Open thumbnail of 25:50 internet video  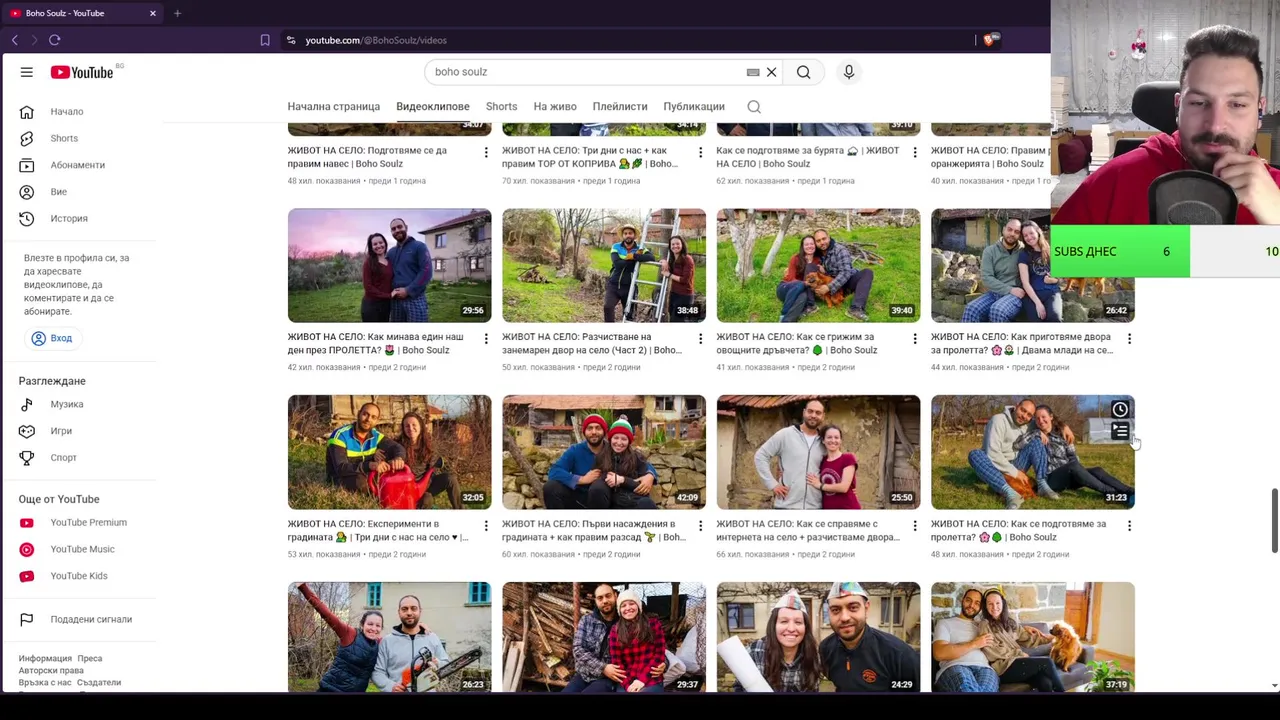click(x=818, y=452)
